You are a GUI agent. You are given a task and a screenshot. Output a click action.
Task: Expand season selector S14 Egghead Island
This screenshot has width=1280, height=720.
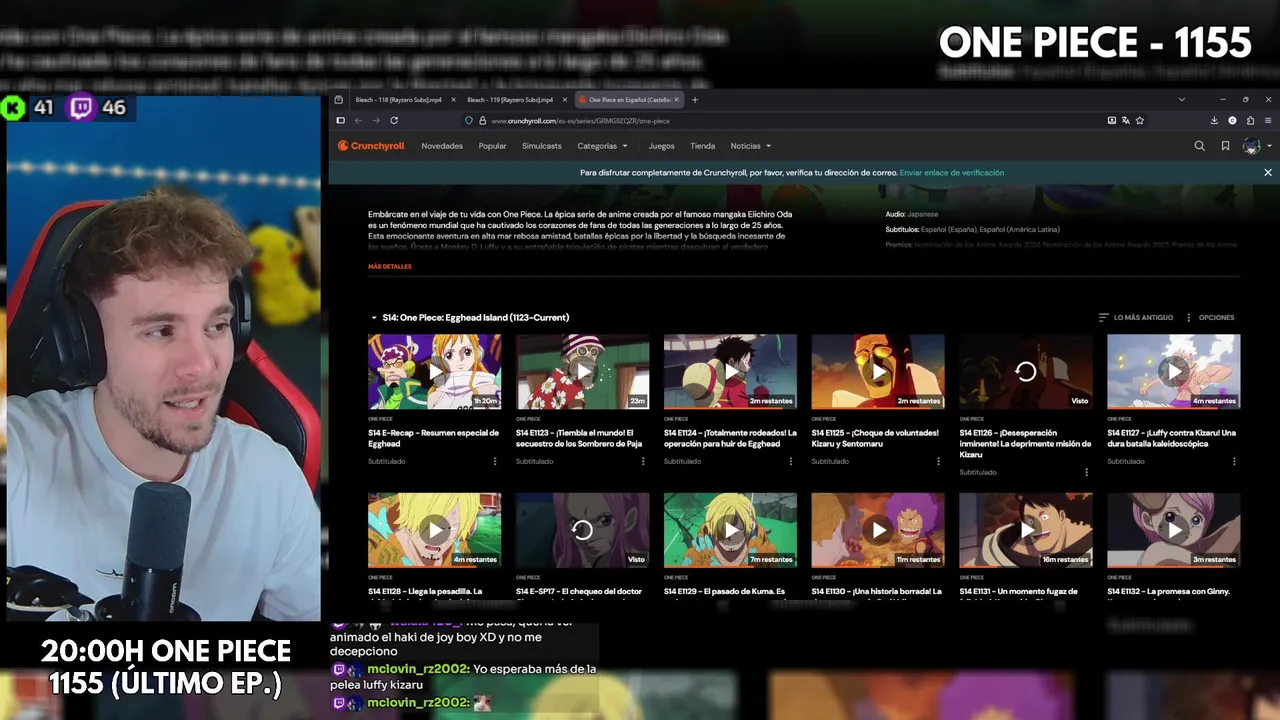(x=470, y=317)
